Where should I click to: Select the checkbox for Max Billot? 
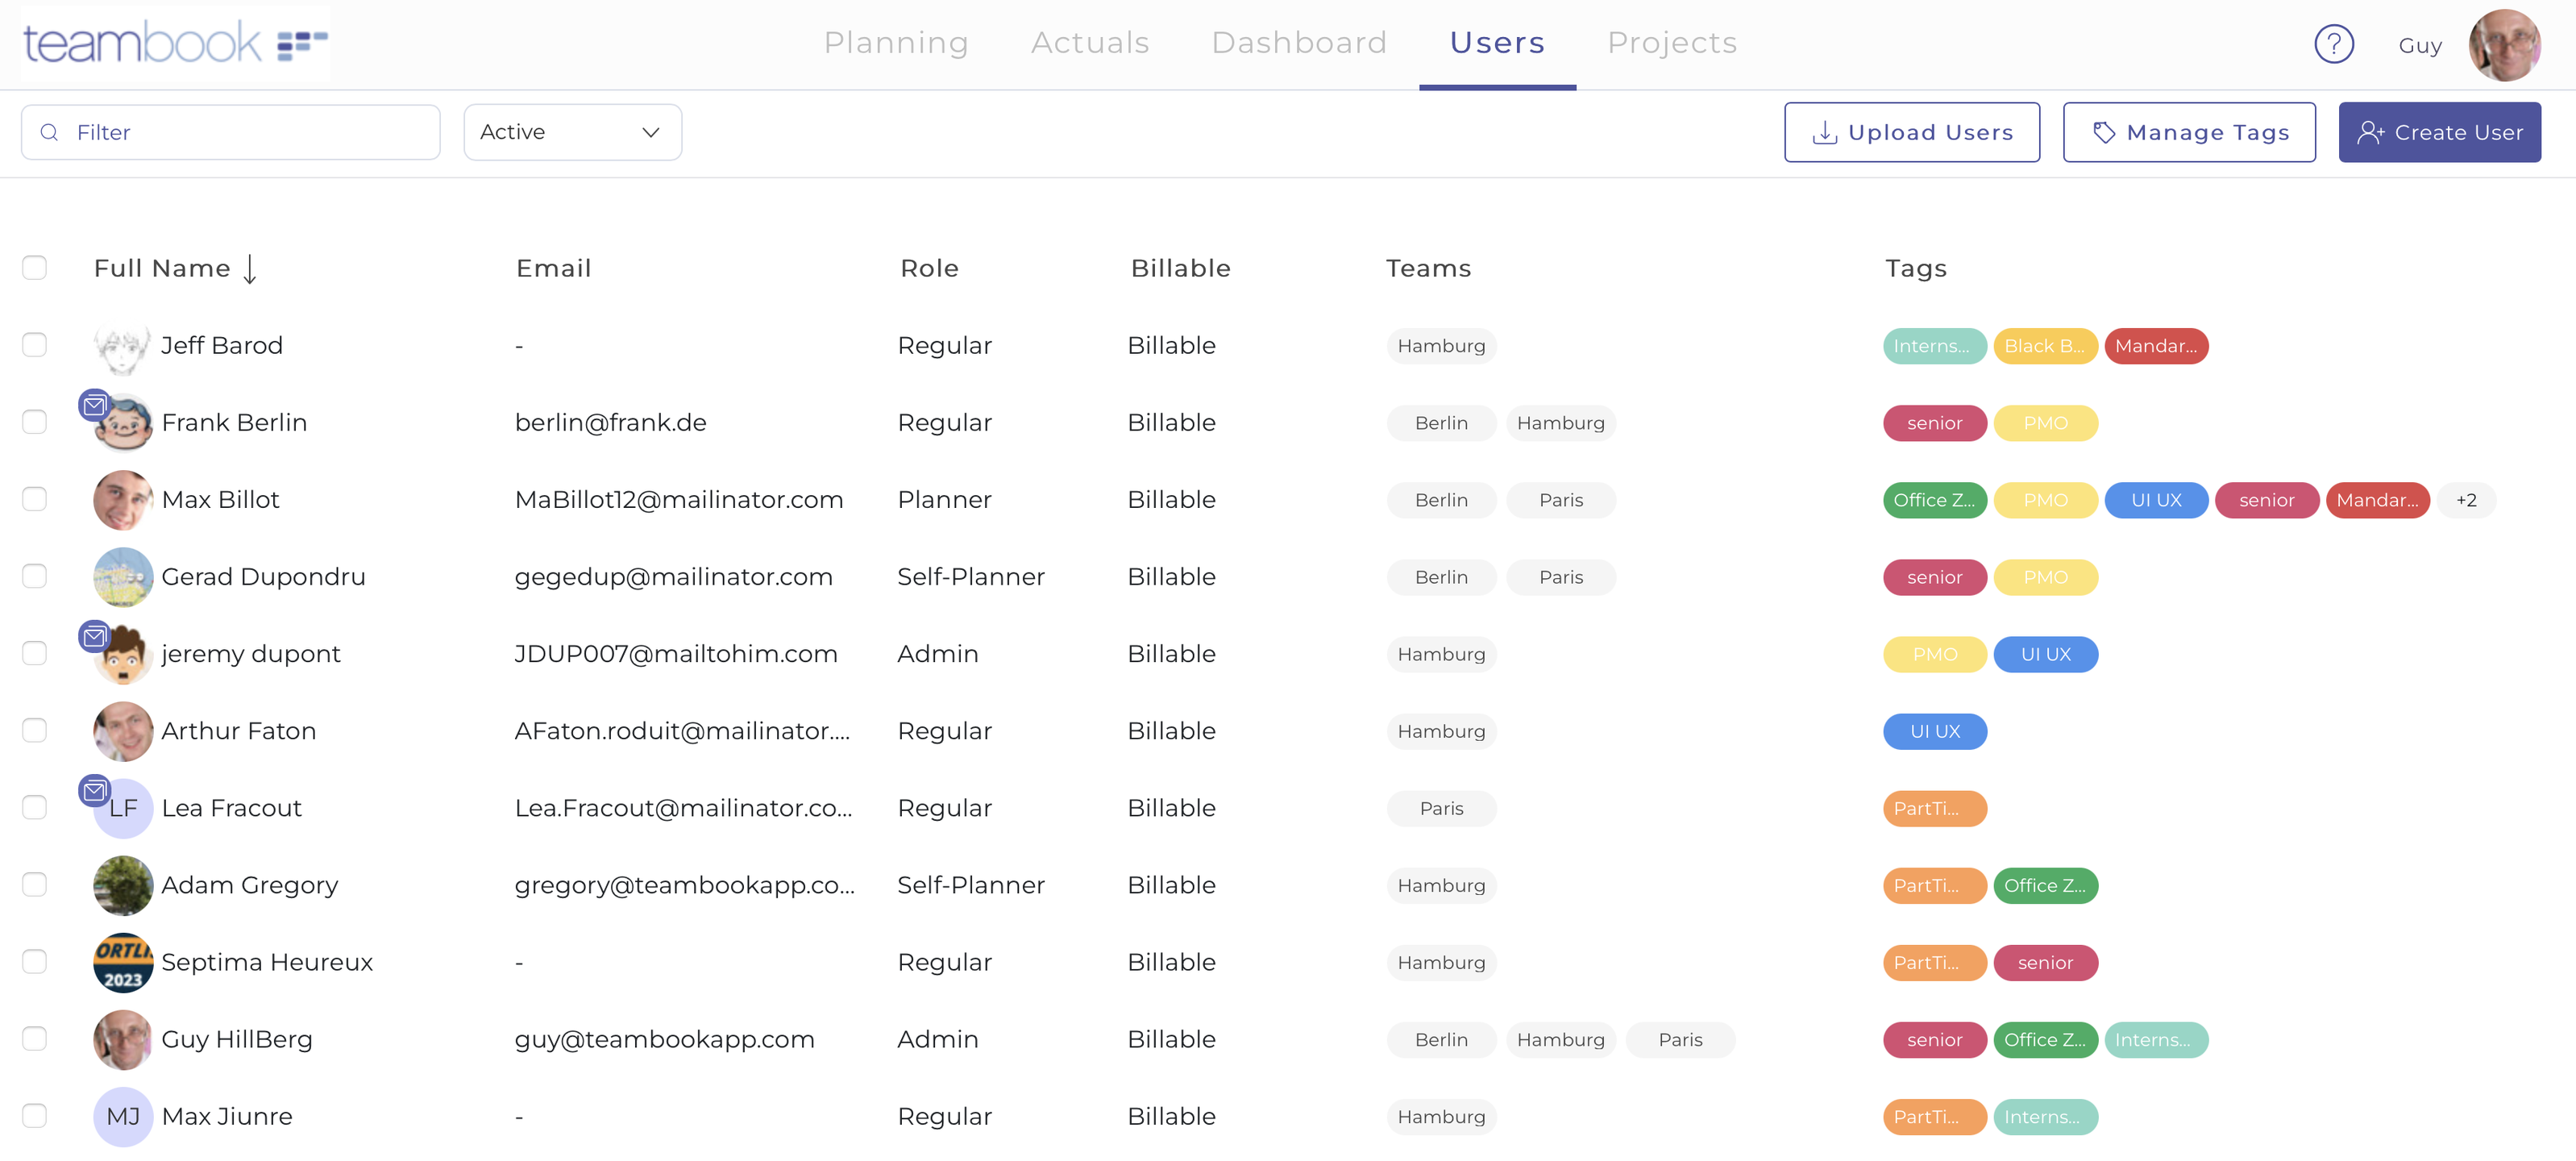35,499
